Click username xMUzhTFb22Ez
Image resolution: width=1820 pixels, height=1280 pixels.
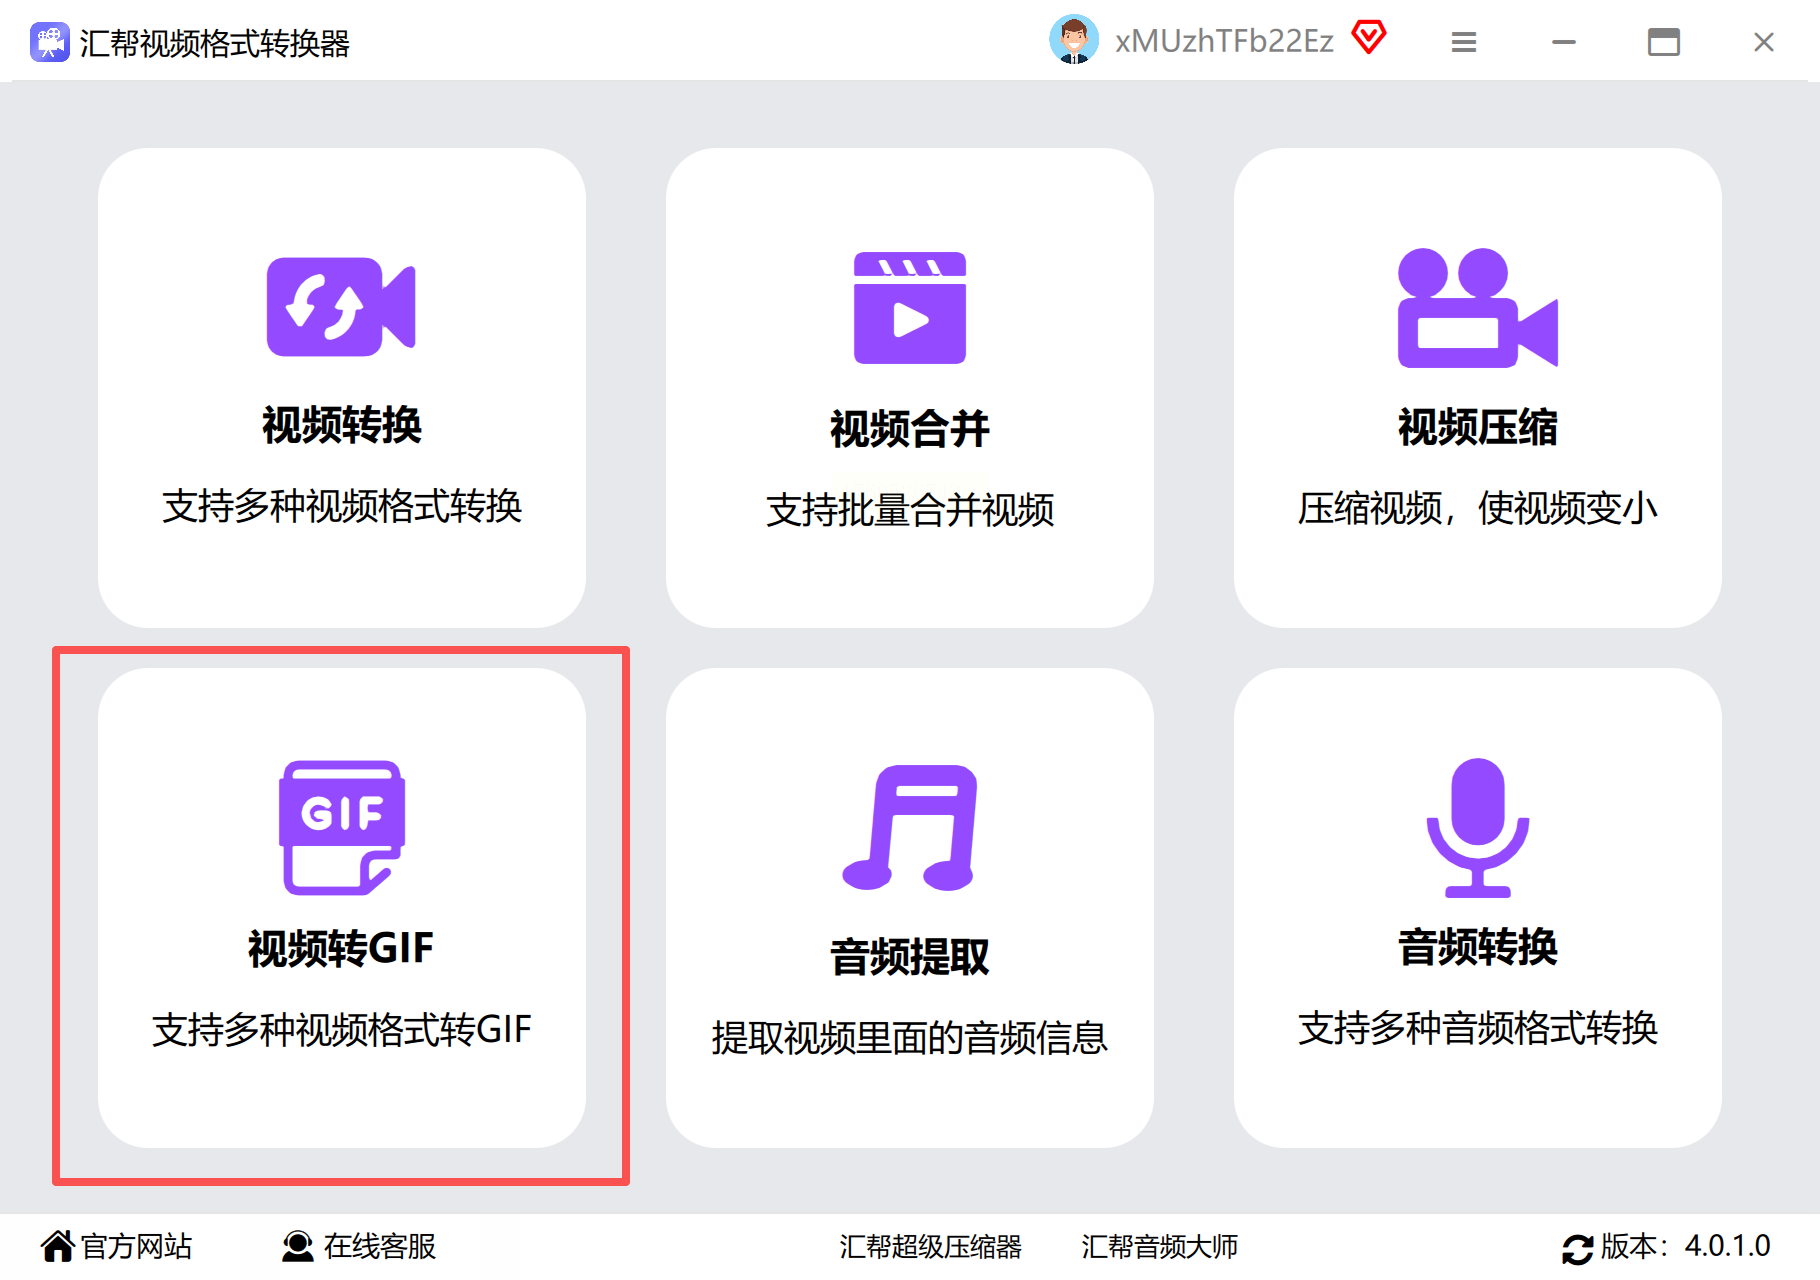(1225, 41)
